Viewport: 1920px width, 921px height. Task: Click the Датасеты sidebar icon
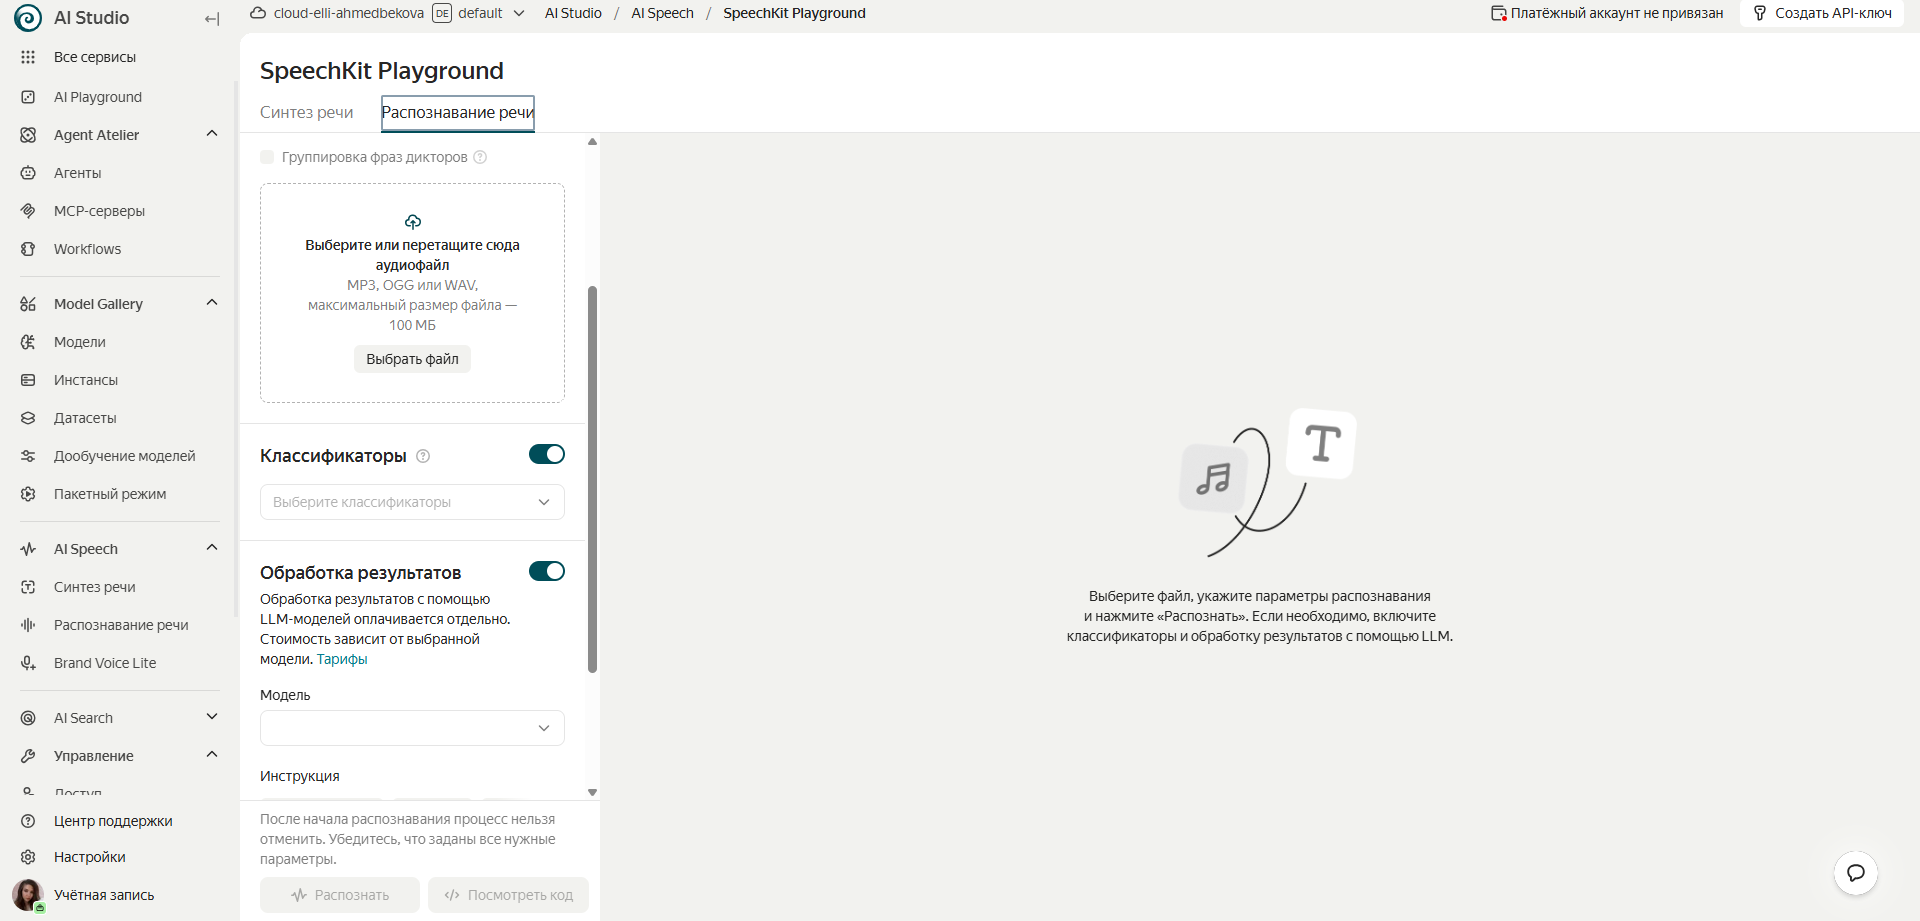(28, 418)
